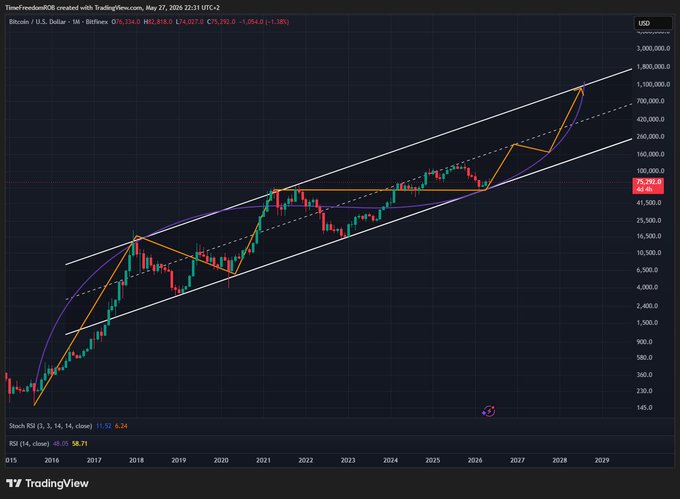Click the 100,000.0 price axis label

tap(650, 171)
